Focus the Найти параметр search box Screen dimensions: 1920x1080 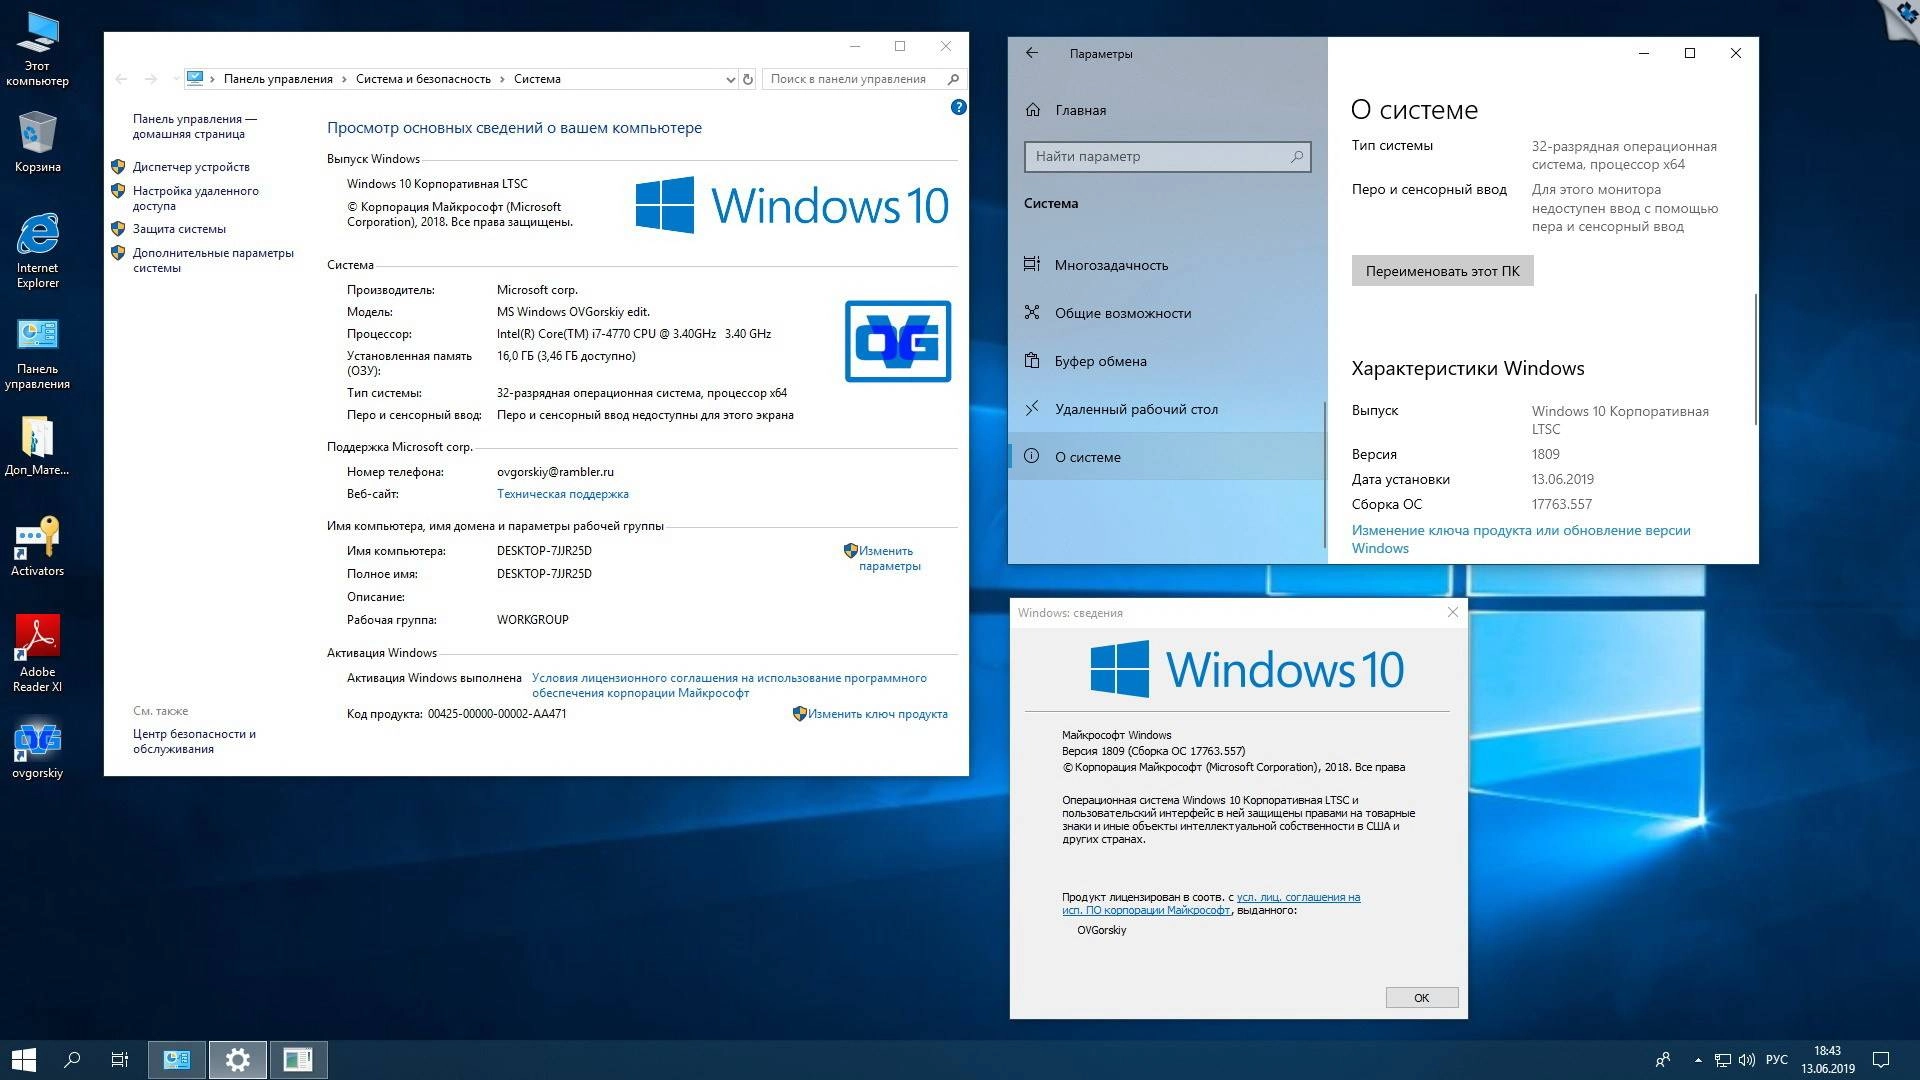(1167, 156)
